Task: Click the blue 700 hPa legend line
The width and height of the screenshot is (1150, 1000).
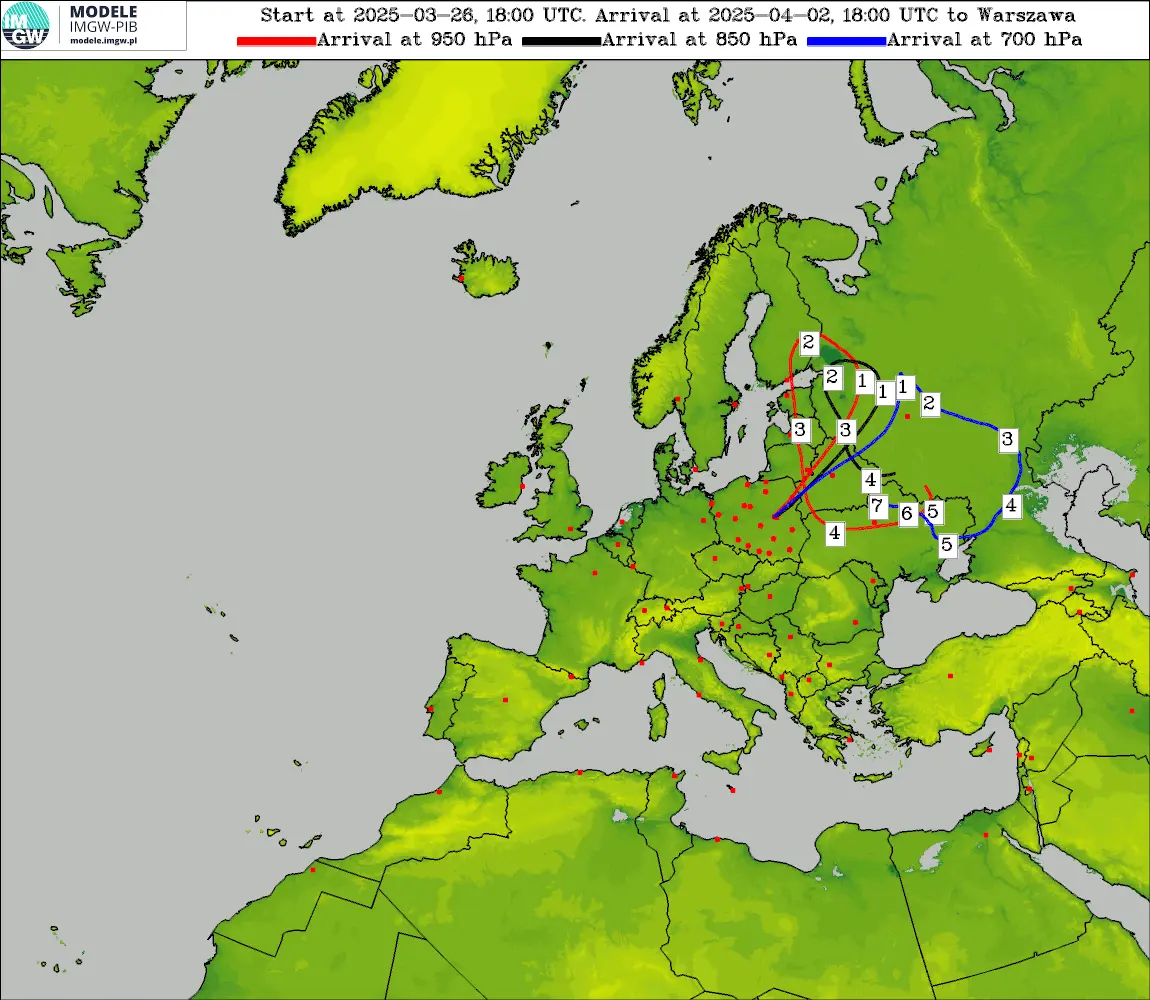Action: point(846,41)
